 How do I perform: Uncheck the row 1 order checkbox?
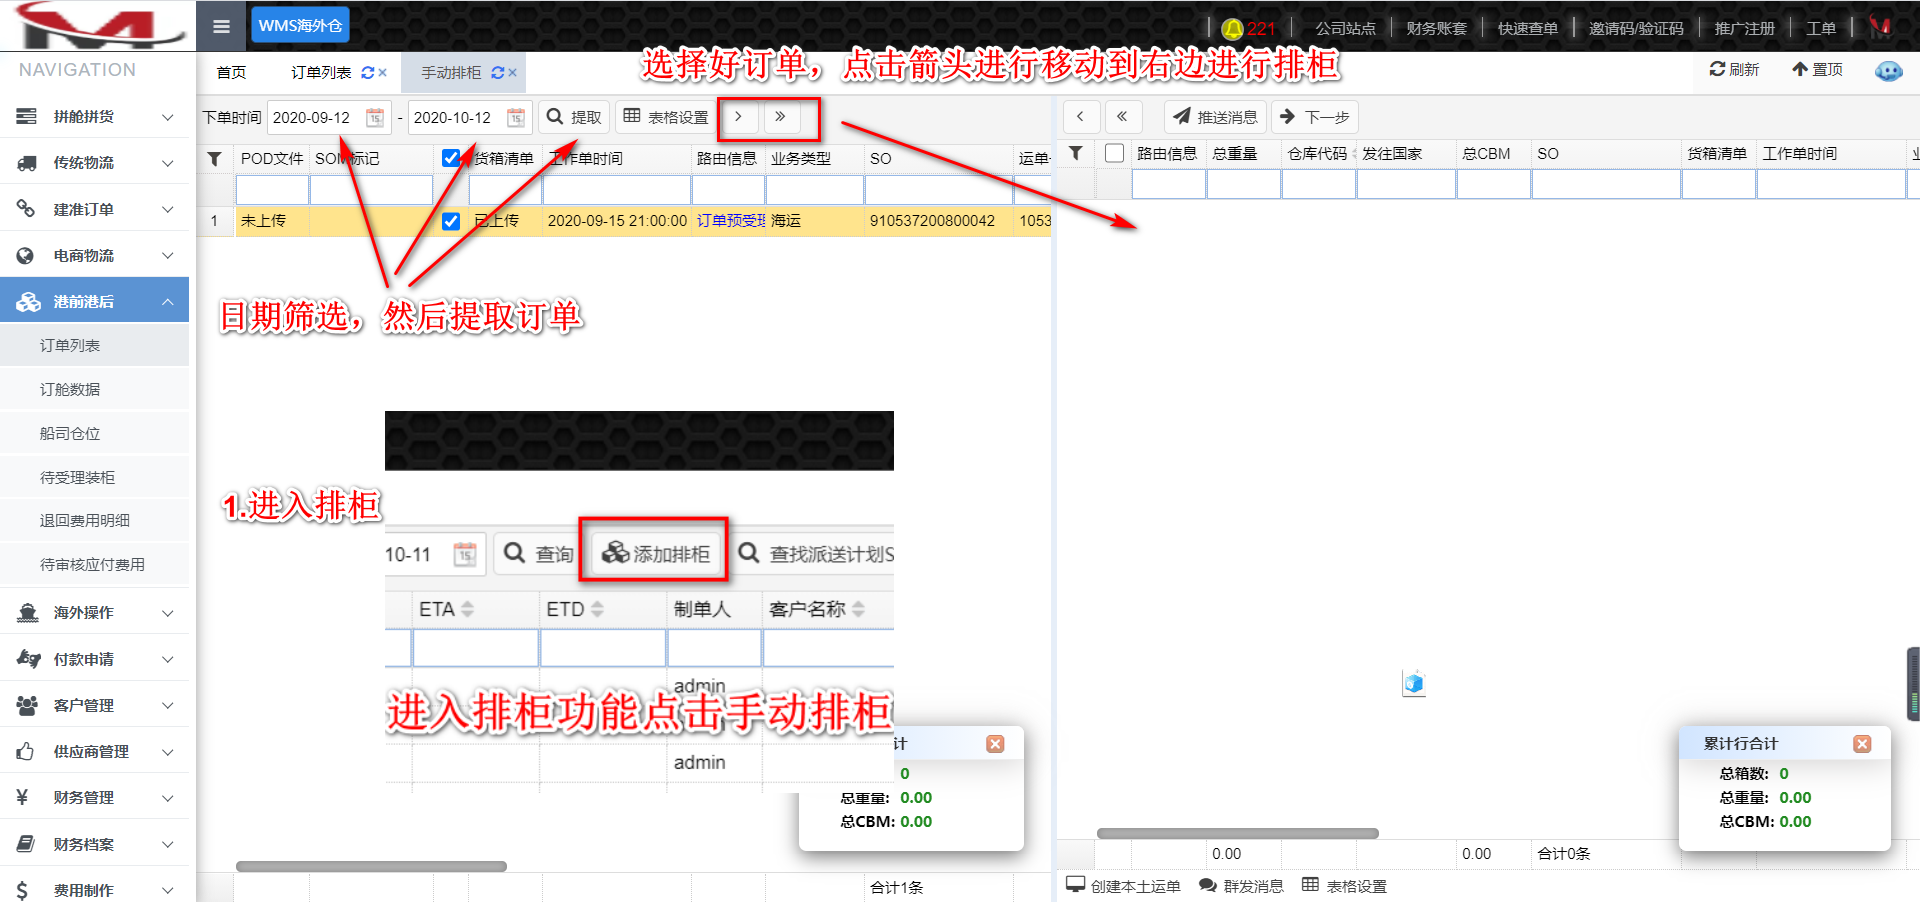click(451, 221)
